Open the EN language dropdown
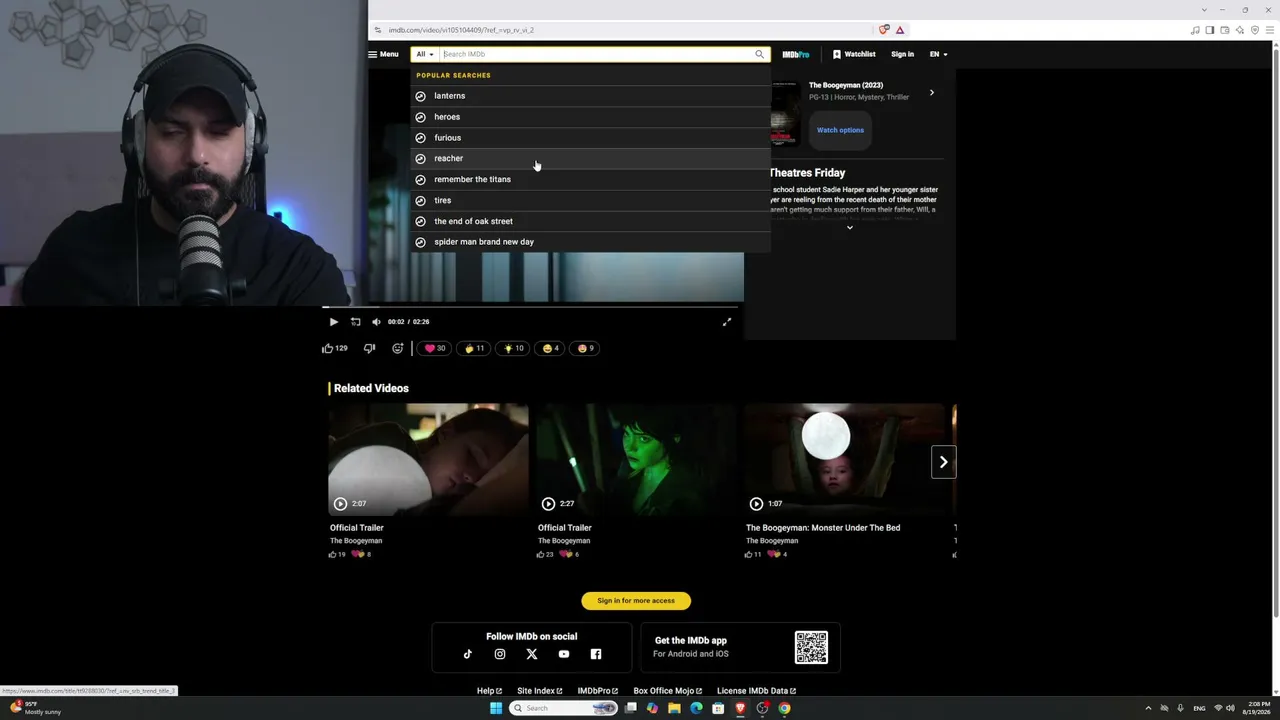 938,54
